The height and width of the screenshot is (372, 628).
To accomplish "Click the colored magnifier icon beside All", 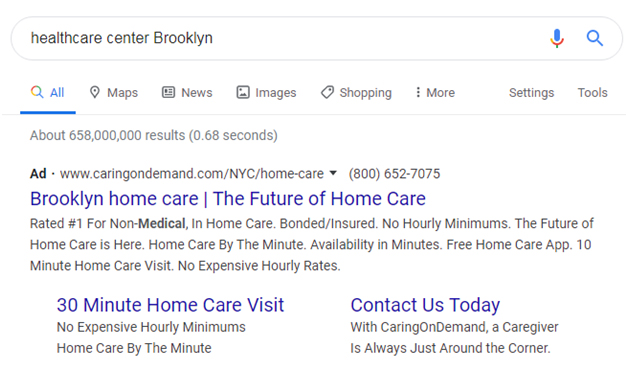I will [x=37, y=92].
